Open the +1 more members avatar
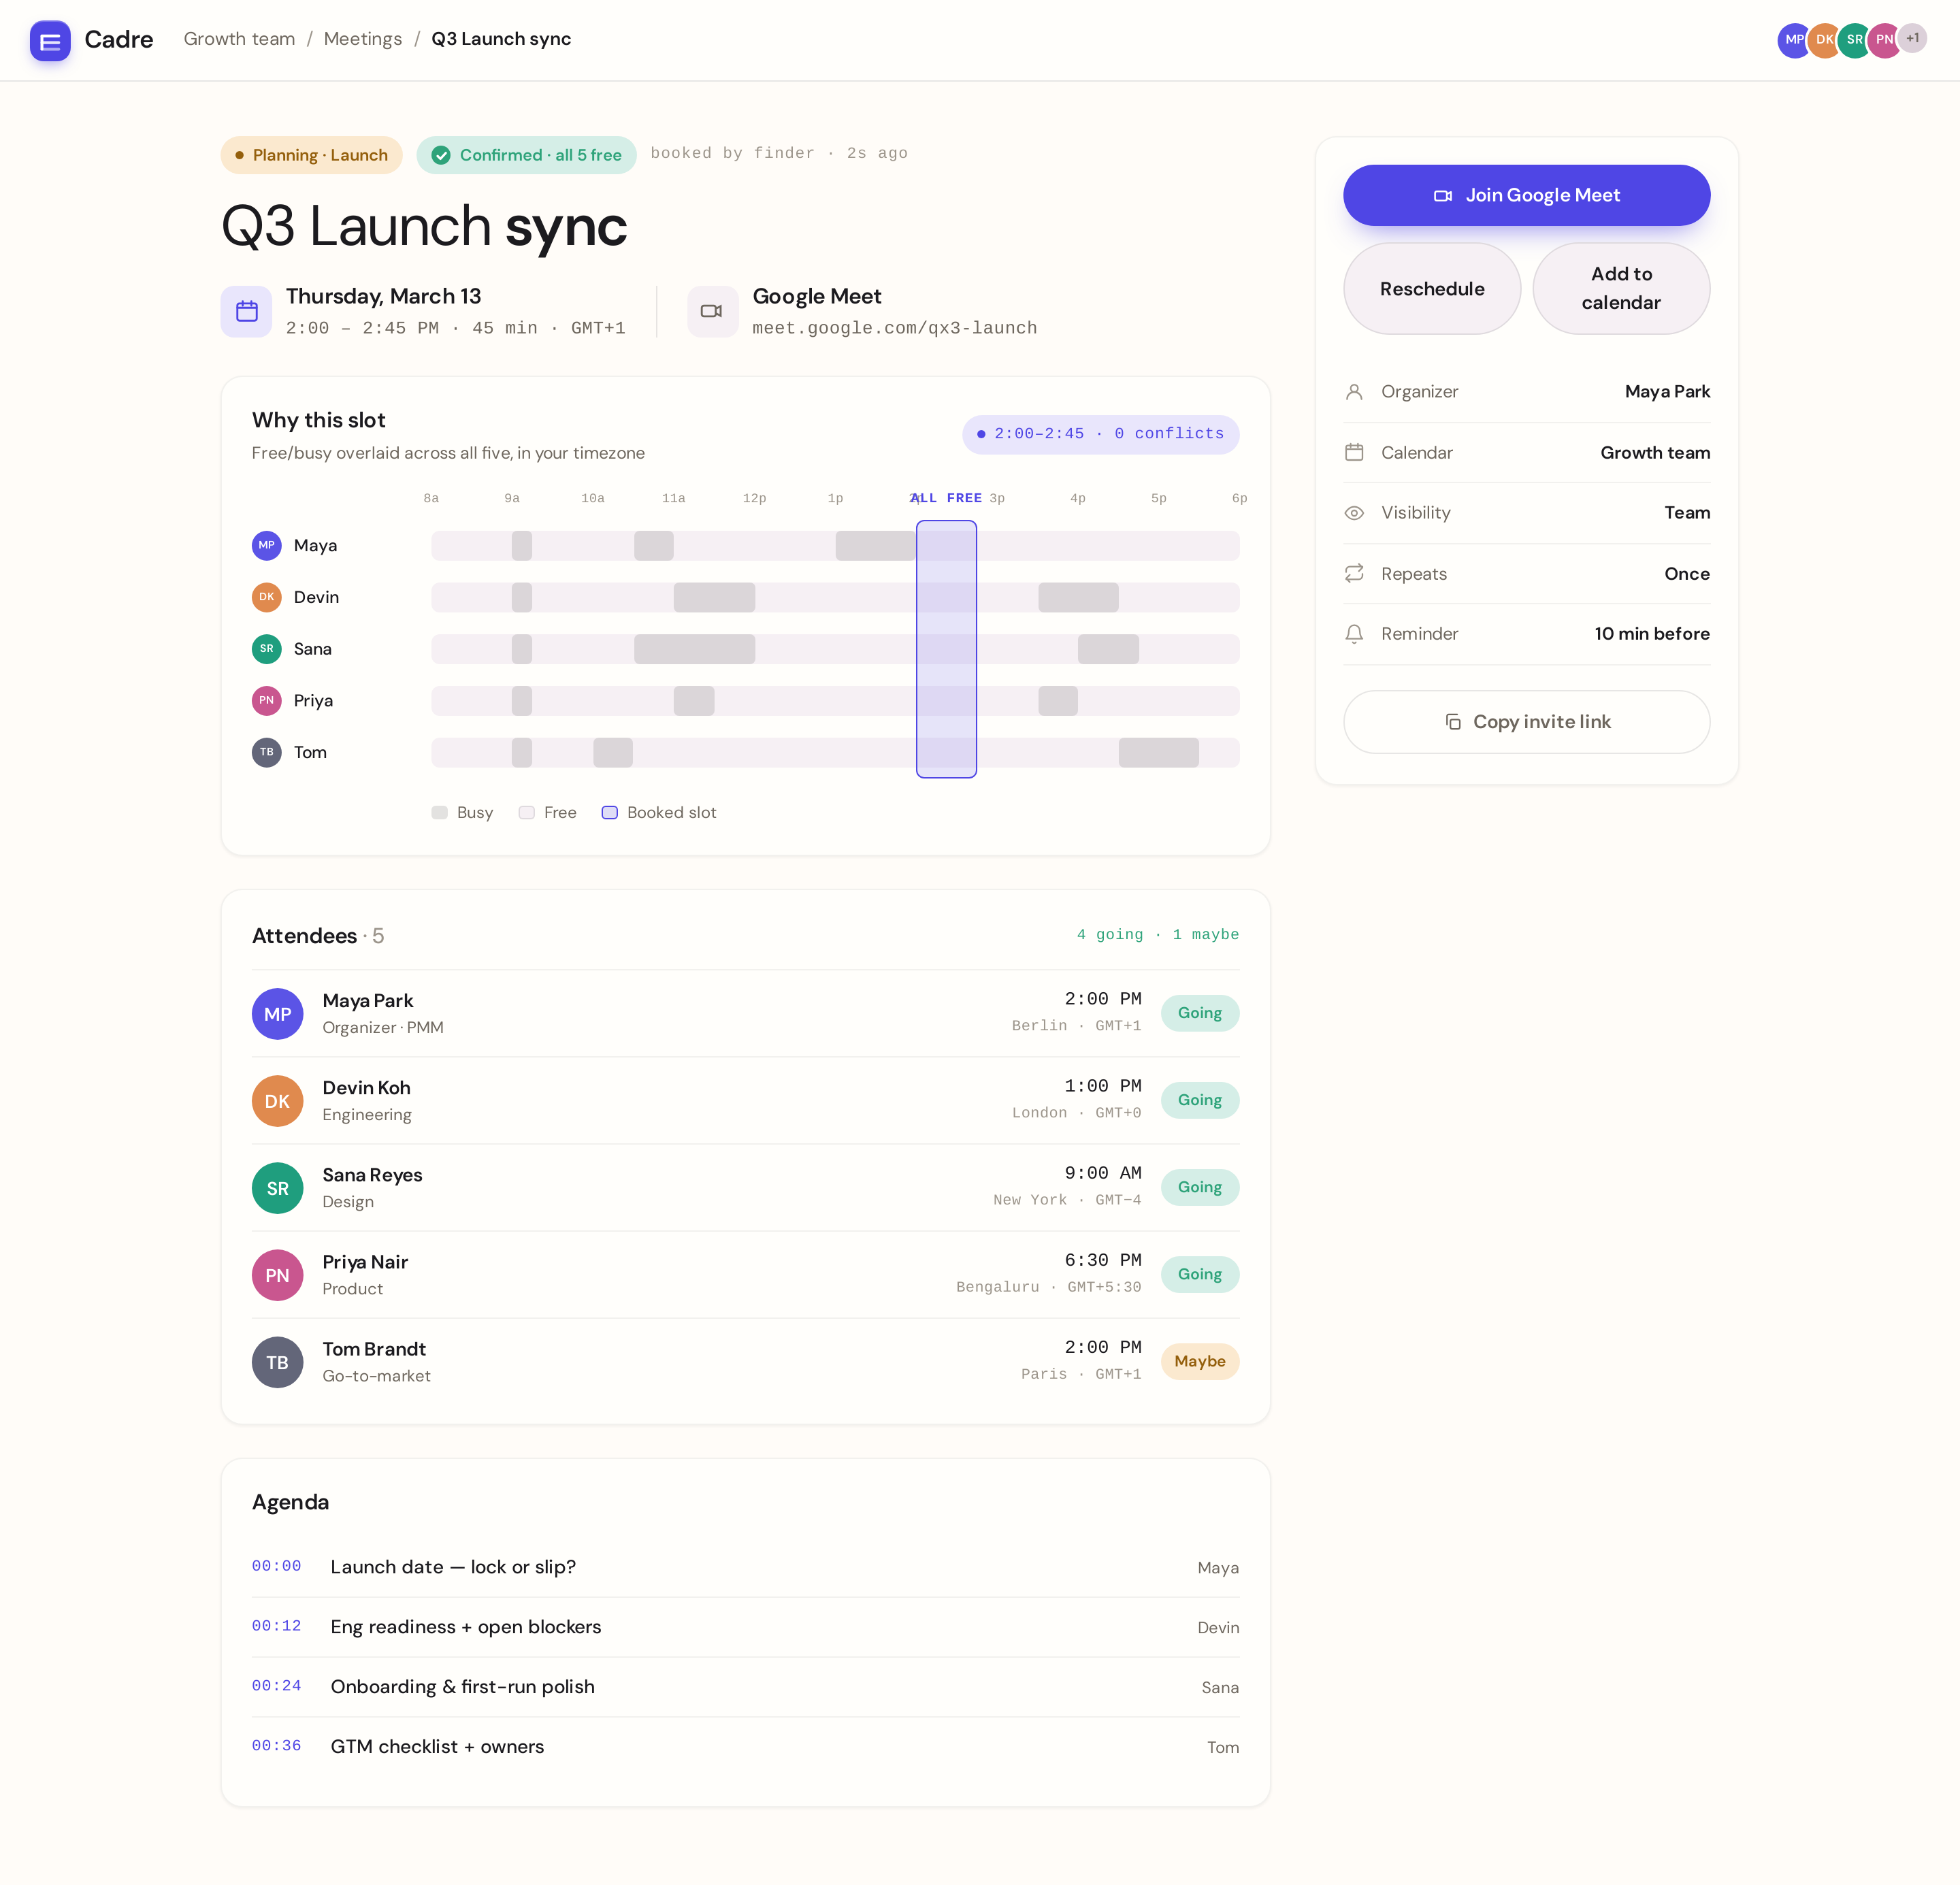The image size is (1960, 1885). tap(1912, 39)
